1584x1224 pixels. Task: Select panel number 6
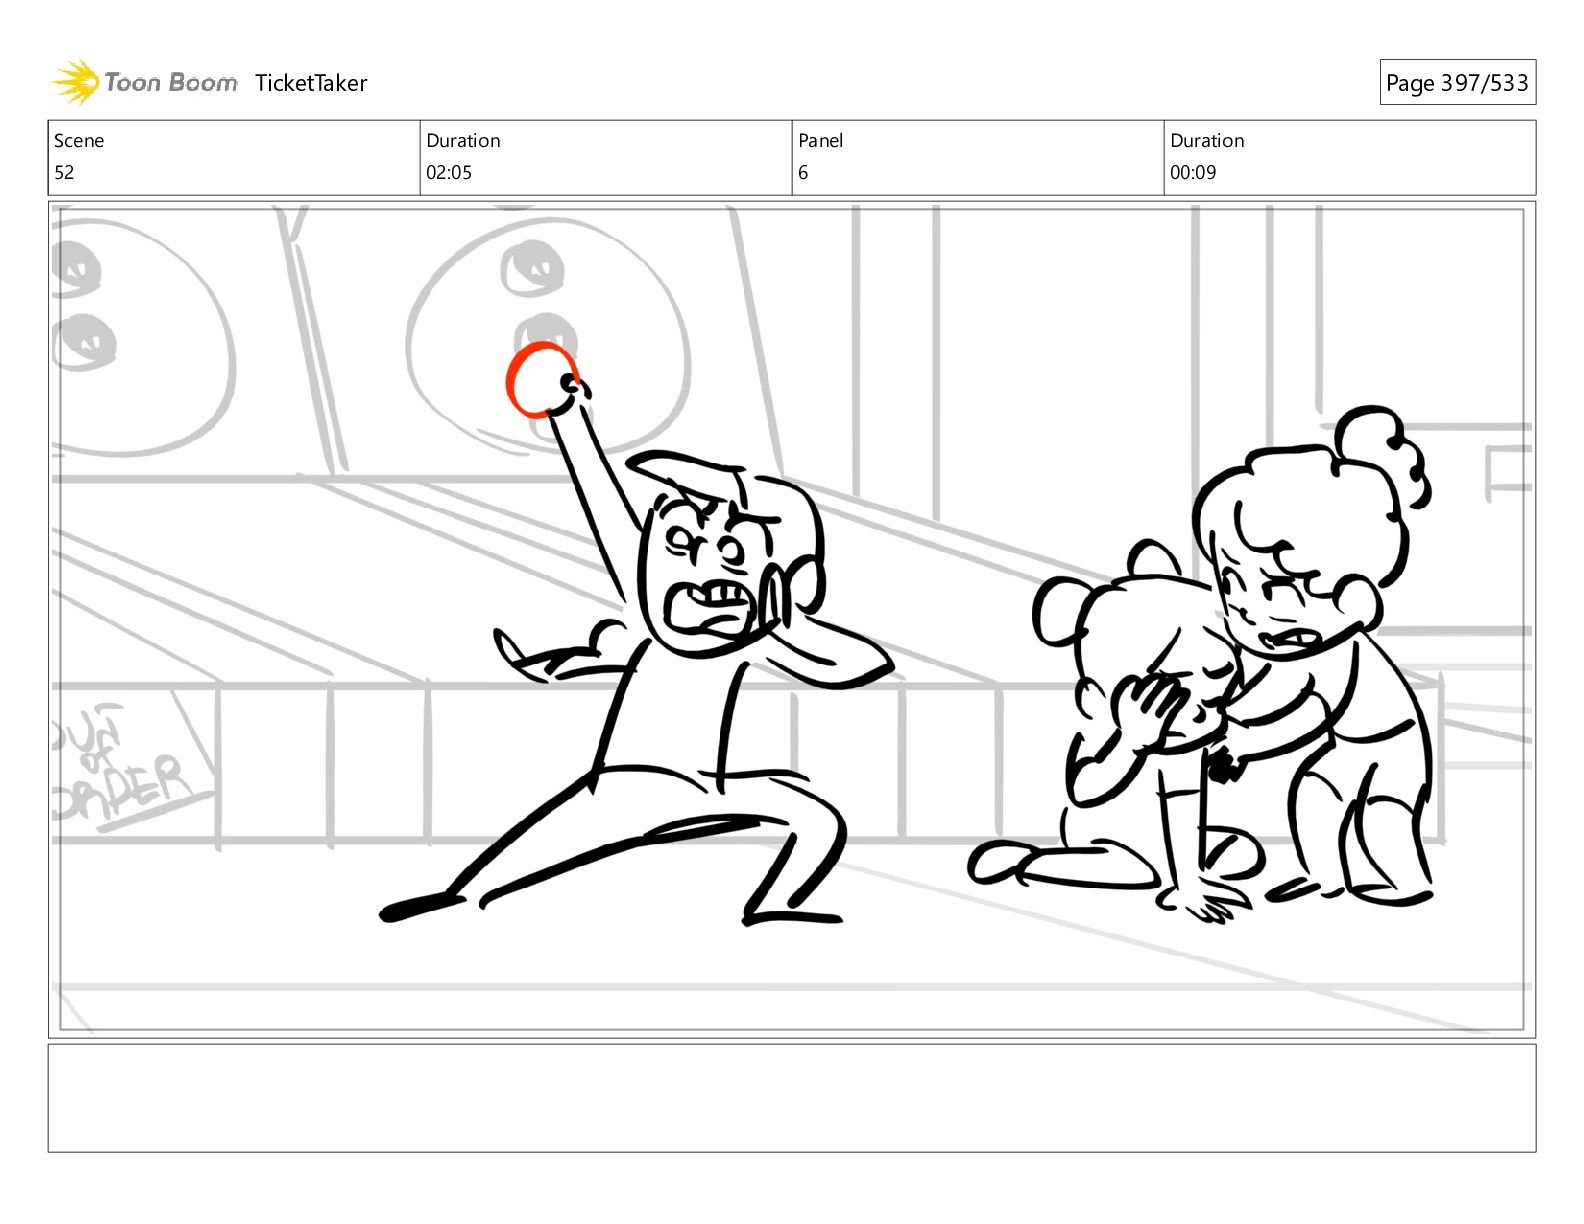coord(803,172)
